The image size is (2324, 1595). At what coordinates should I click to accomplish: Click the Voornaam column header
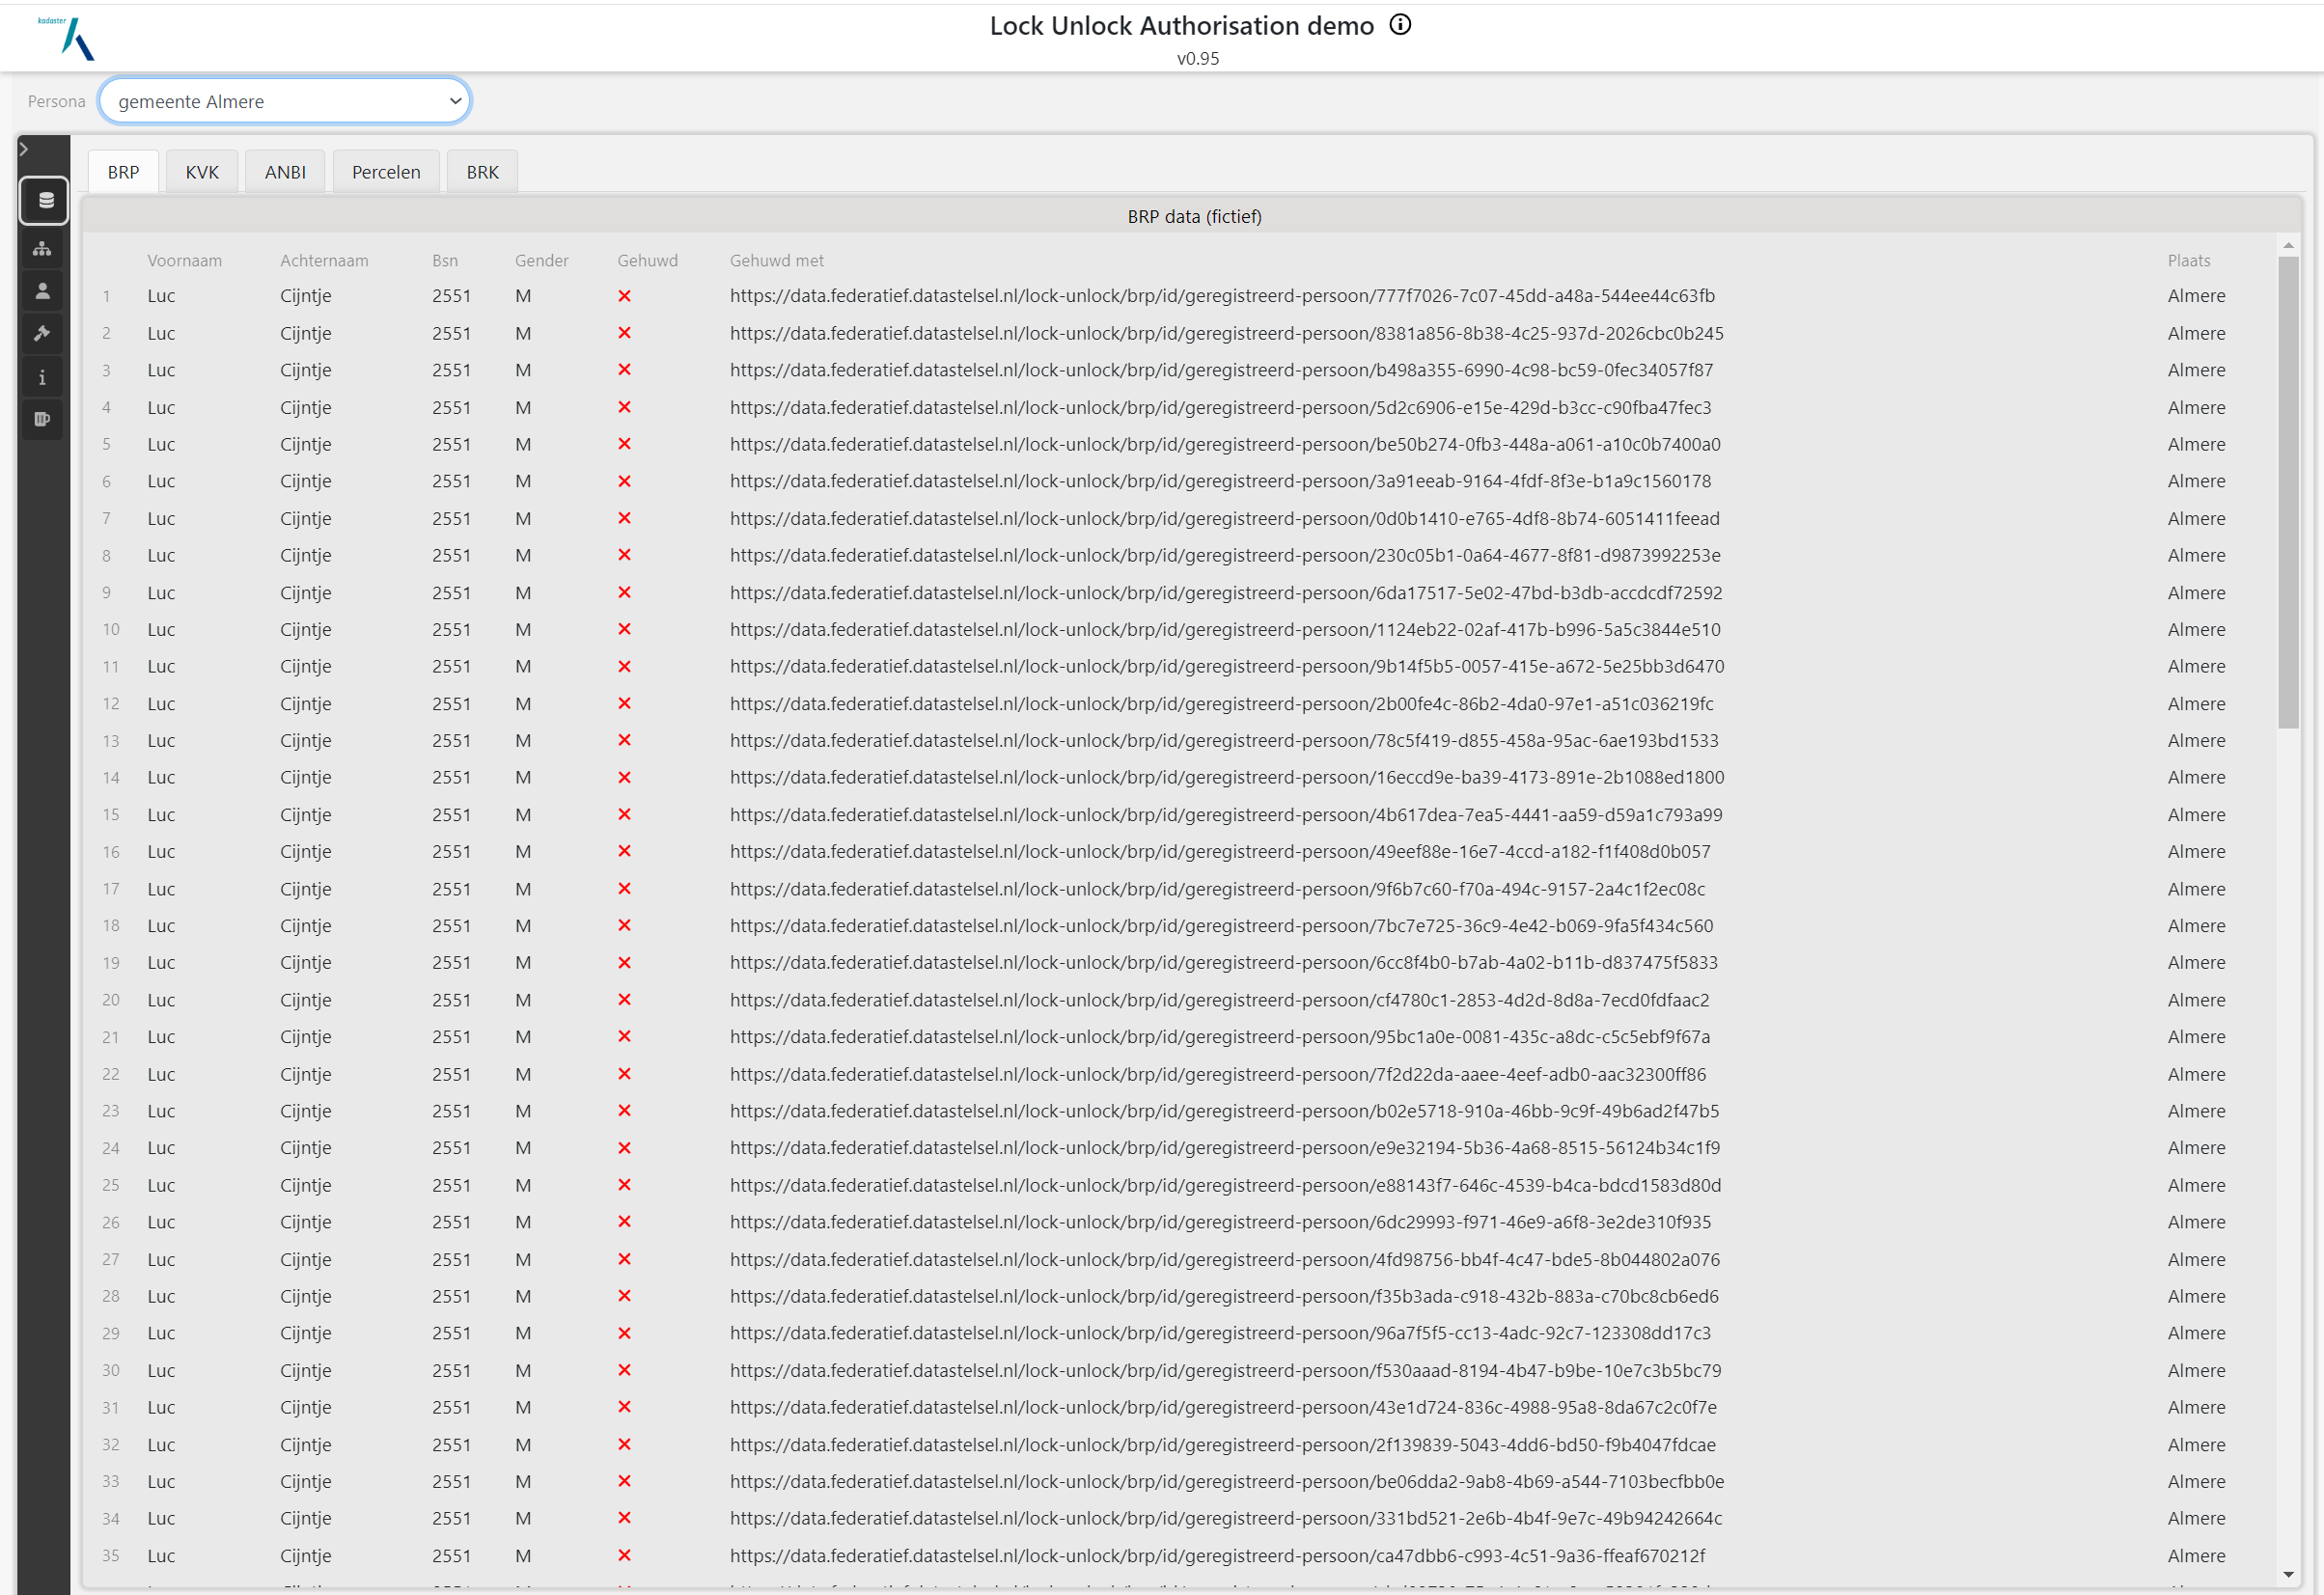point(185,260)
